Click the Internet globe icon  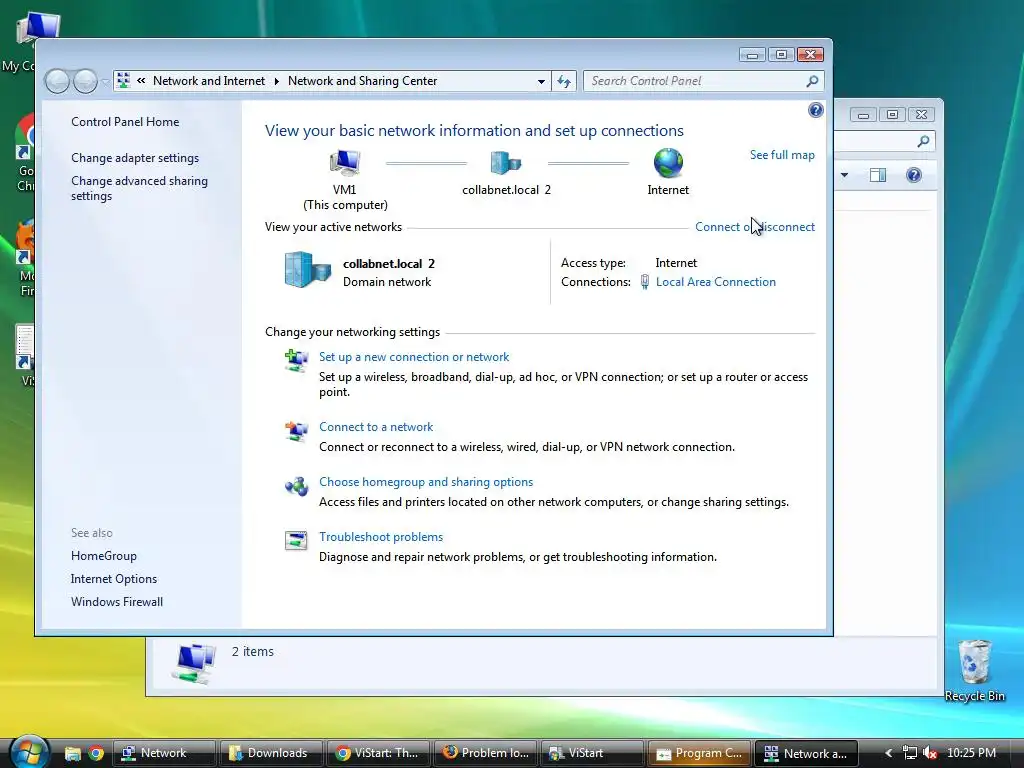(x=668, y=163)
